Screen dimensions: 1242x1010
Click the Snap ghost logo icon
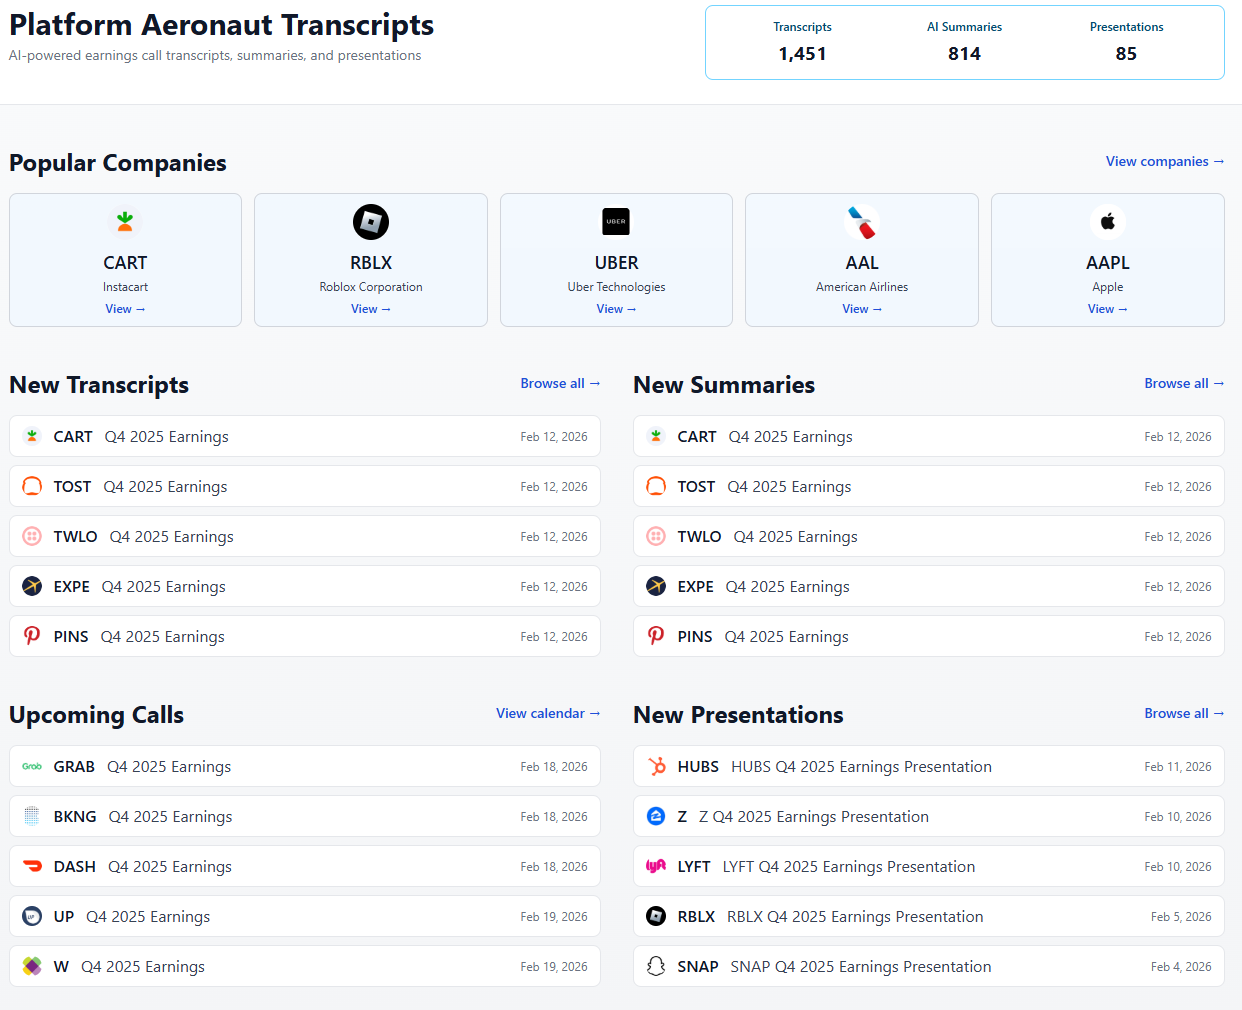point(656,966)
